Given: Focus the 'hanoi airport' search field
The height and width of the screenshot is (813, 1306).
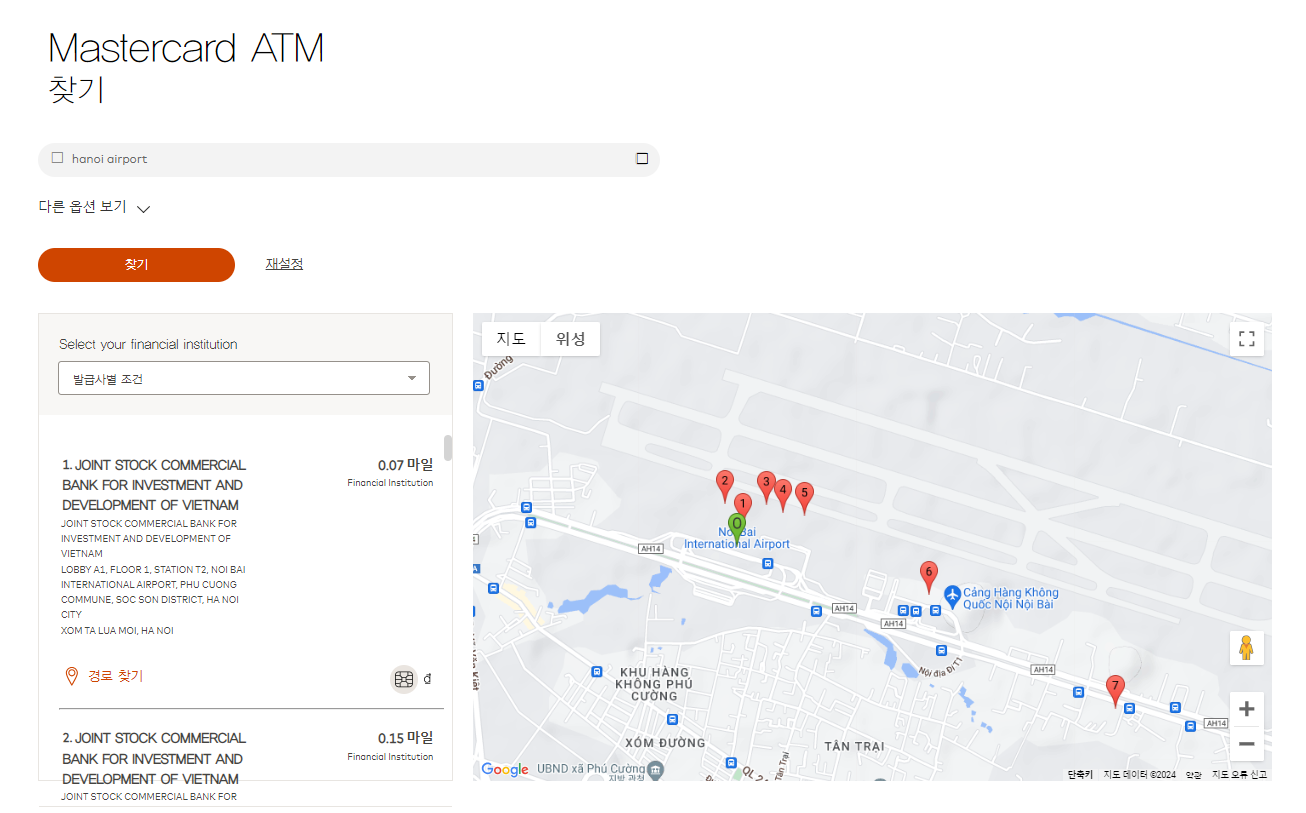Looking at the screenshot, I should click(349, 159).
